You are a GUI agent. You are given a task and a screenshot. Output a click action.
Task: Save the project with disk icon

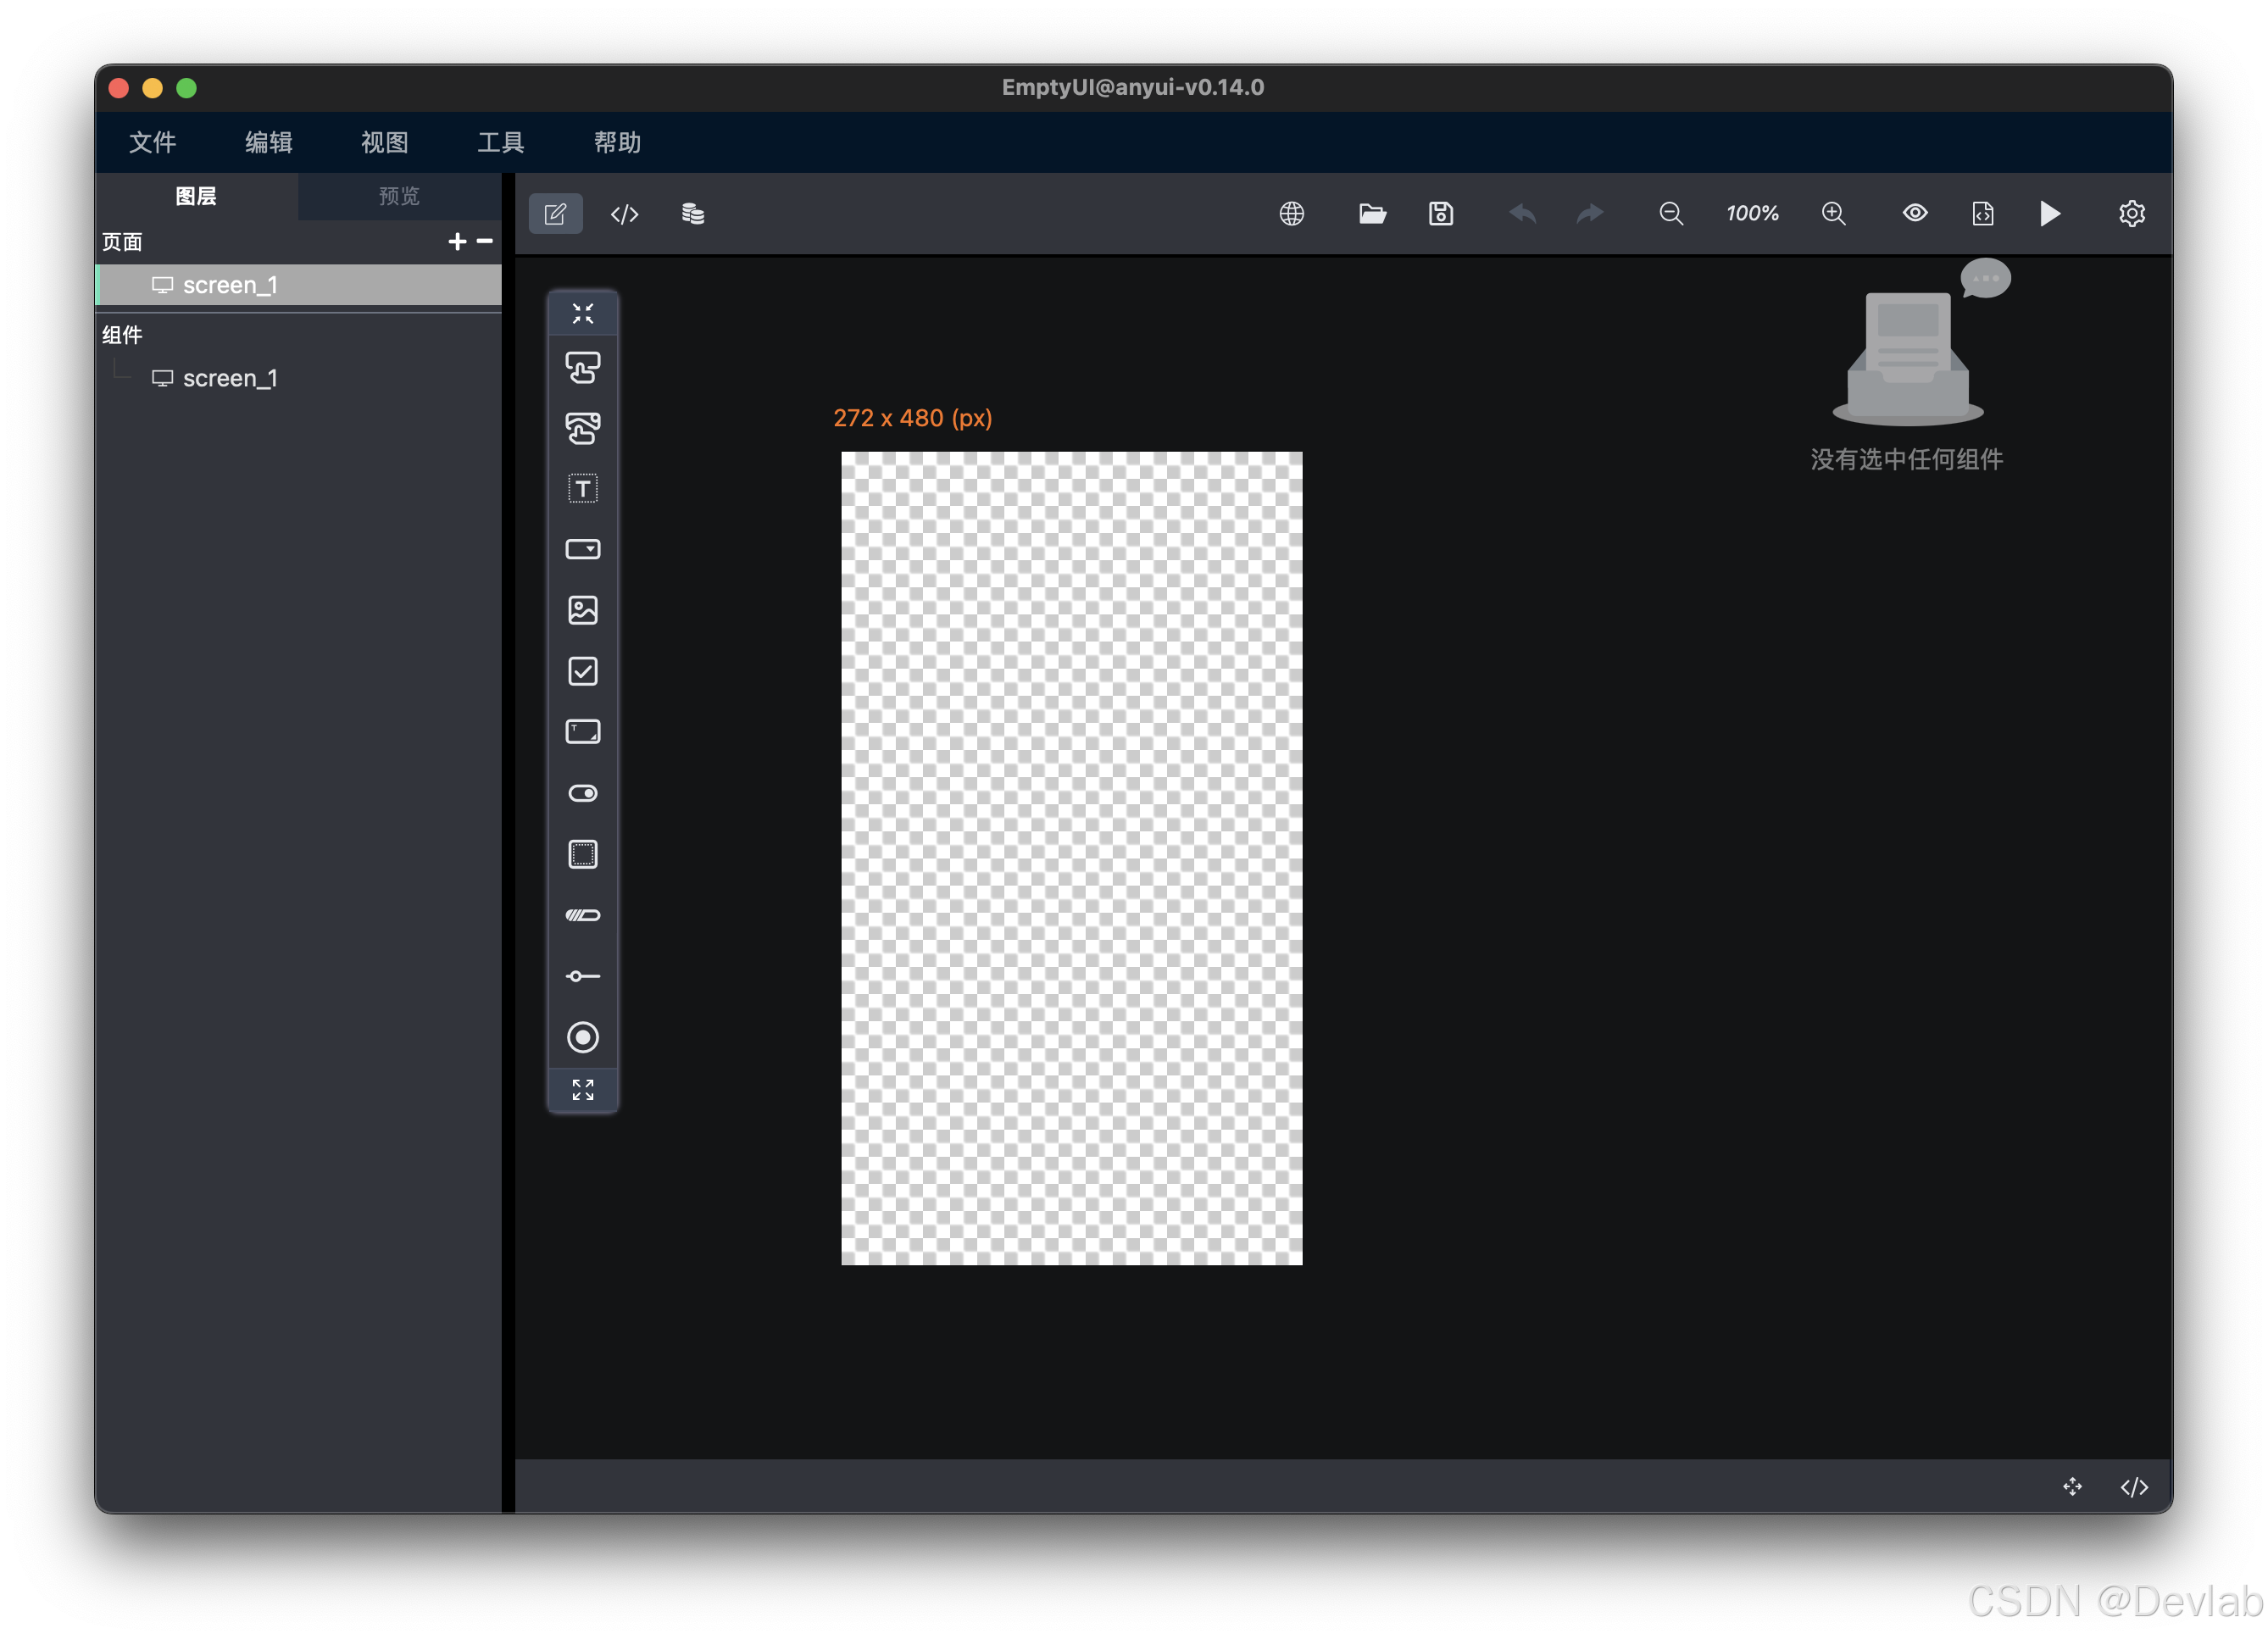1441,214
